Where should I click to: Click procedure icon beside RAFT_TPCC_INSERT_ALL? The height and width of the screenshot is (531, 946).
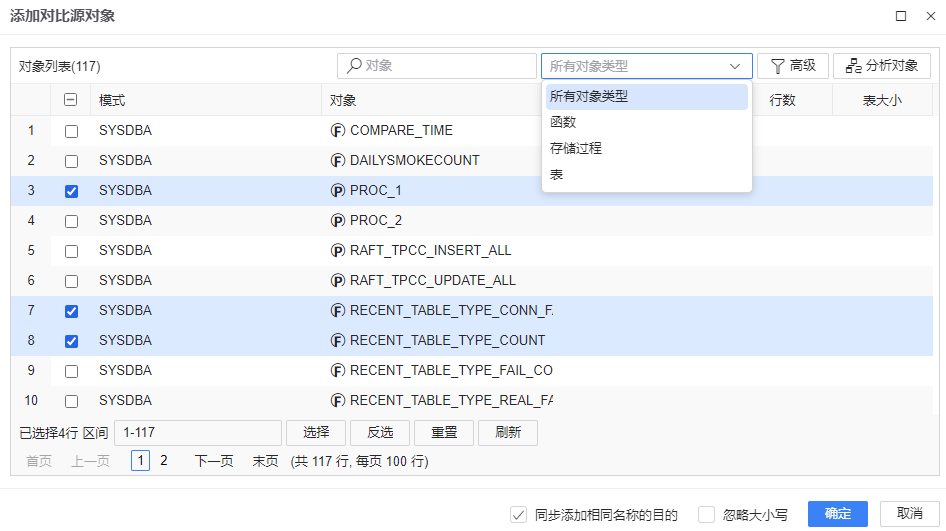[338, 251]
